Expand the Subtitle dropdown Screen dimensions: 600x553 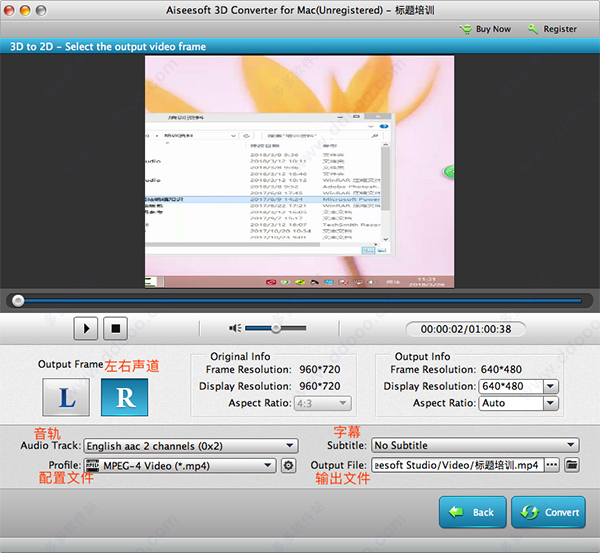475,445
